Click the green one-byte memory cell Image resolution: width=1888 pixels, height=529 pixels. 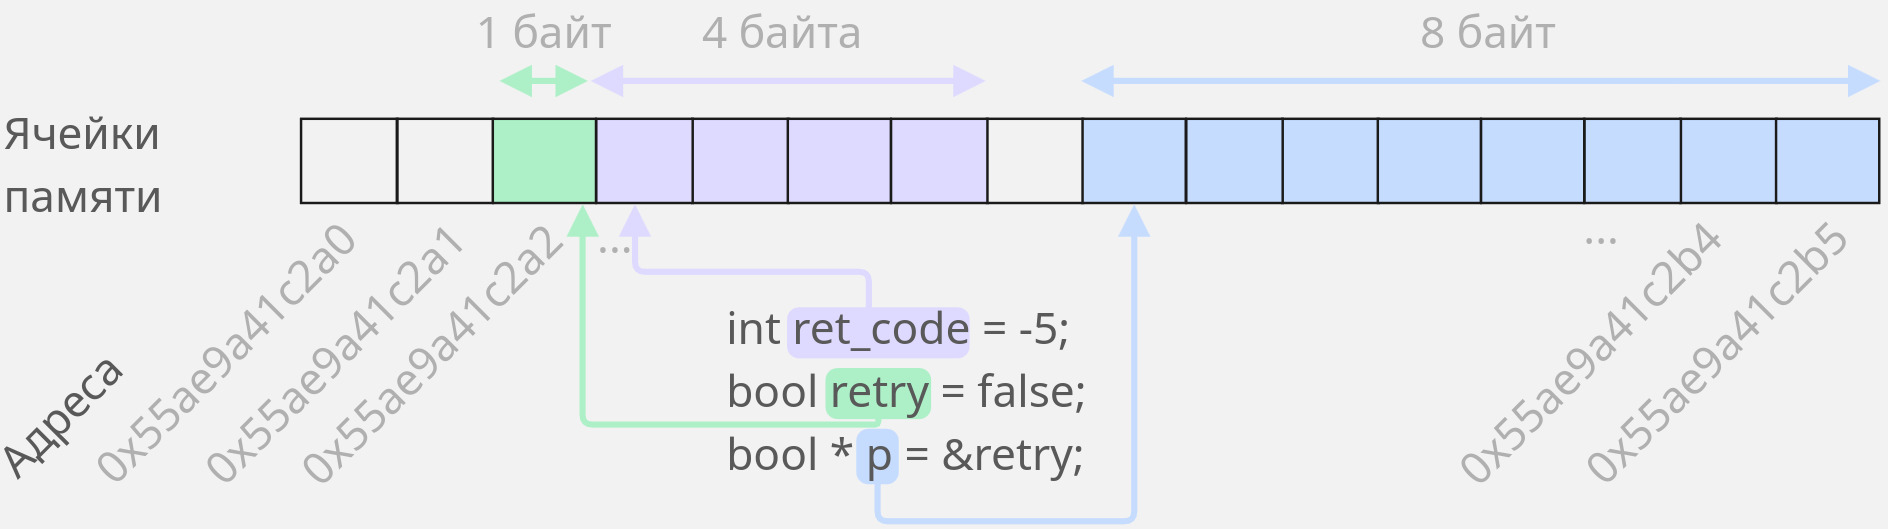pyautogui.click(x=545, y=161)
